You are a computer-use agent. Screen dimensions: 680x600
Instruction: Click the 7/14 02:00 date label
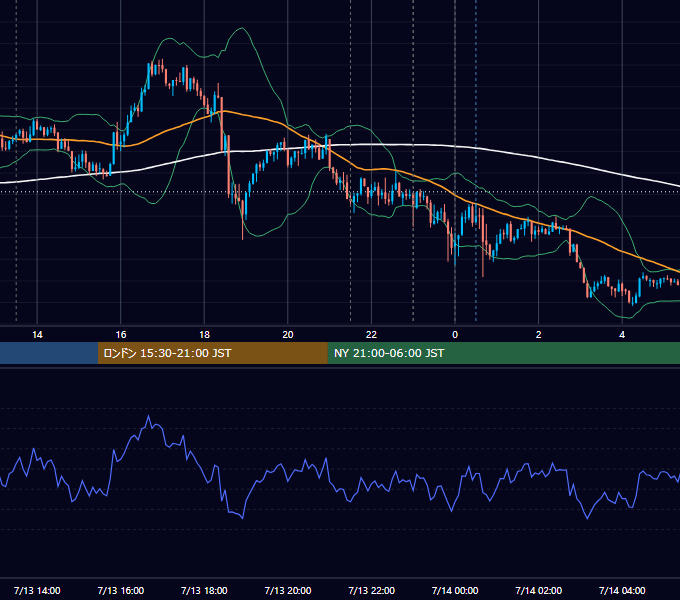539,590
